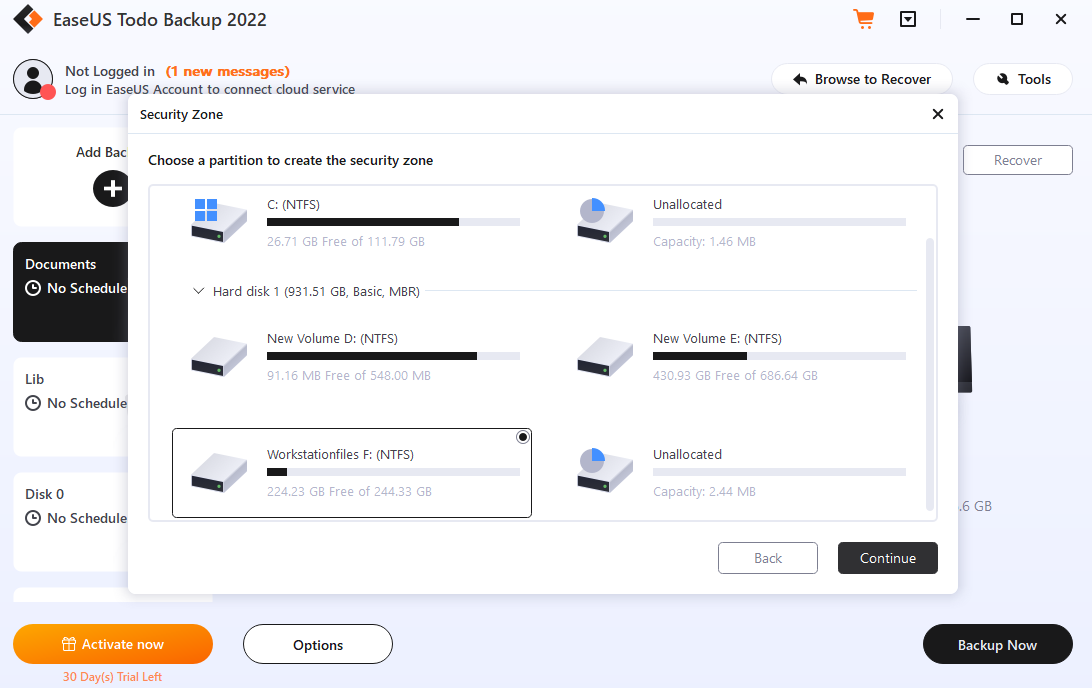Toggle the Workstationfiles F: radio button
The width and height of the screenshot is (1092, 688).
click(x=522, y=437)
